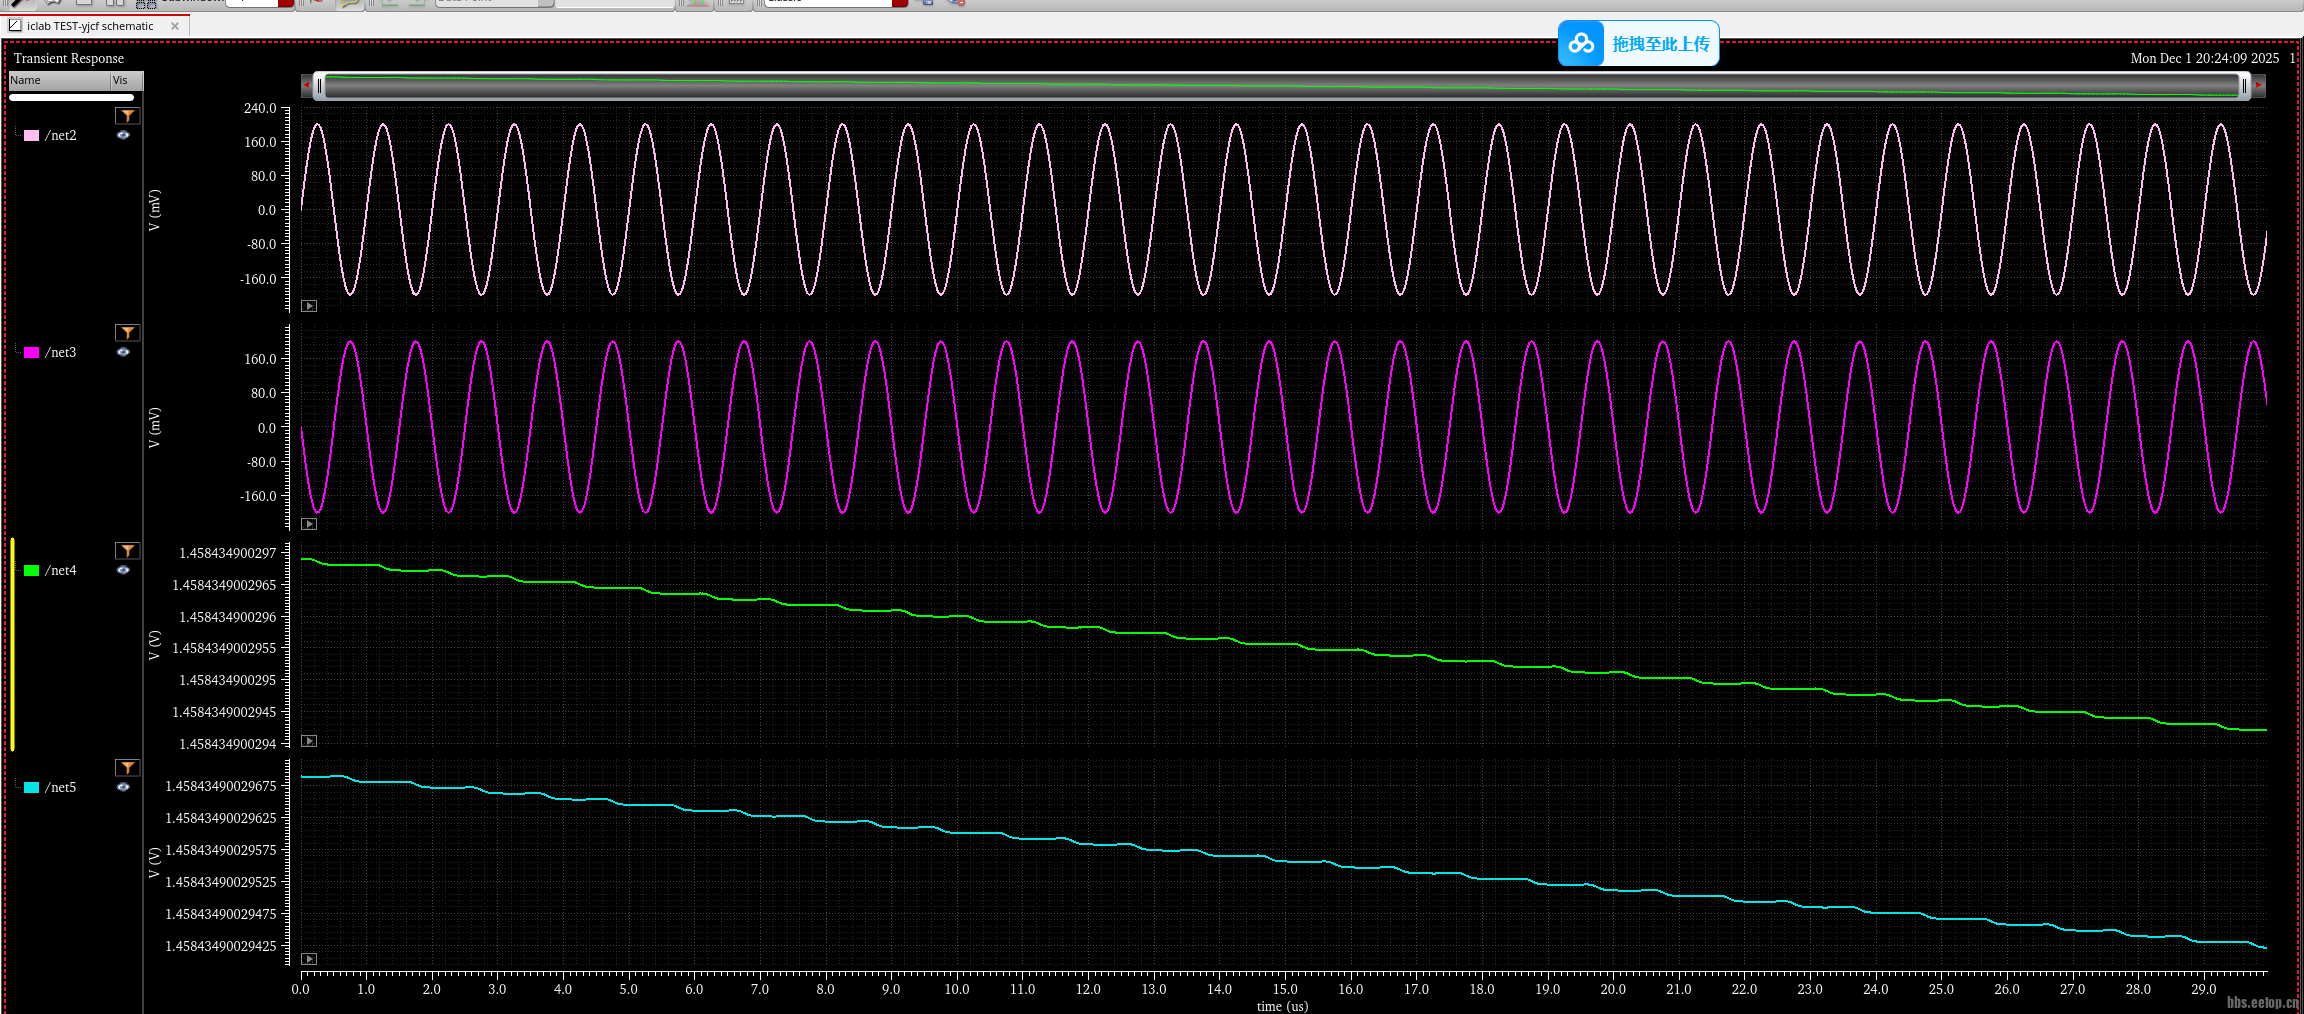Image resolution: width=2304 pixels, height=1014 pixels.
Task: Click the blue cloud upload icon
Action: click(x=1581, y=44)
